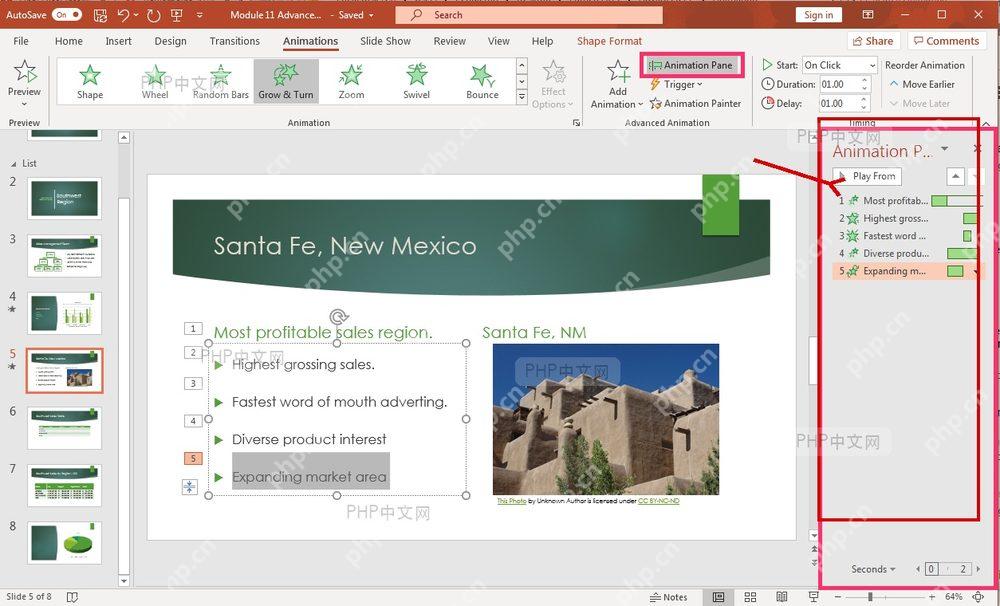Select slide 2 thumbnail
The image size is (1000, 606).
point(64,198)
